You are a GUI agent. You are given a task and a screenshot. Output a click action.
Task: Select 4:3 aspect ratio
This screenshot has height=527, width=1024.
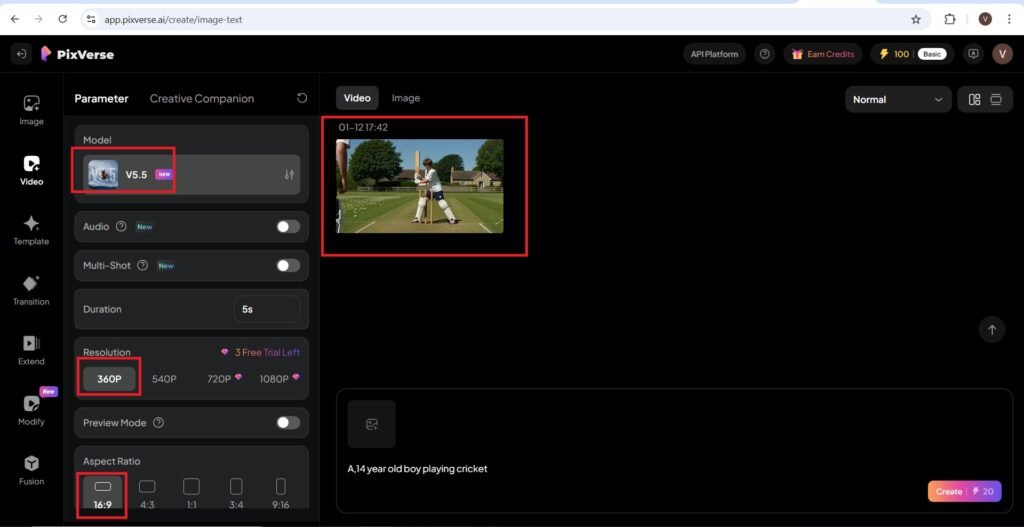point(147,494)
